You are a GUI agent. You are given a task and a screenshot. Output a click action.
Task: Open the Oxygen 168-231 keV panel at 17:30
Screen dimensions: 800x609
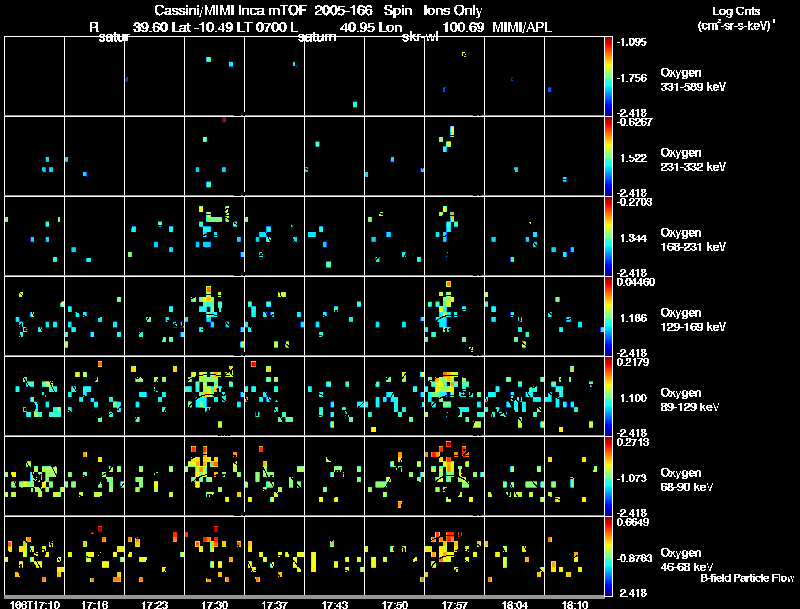point(214,236)
